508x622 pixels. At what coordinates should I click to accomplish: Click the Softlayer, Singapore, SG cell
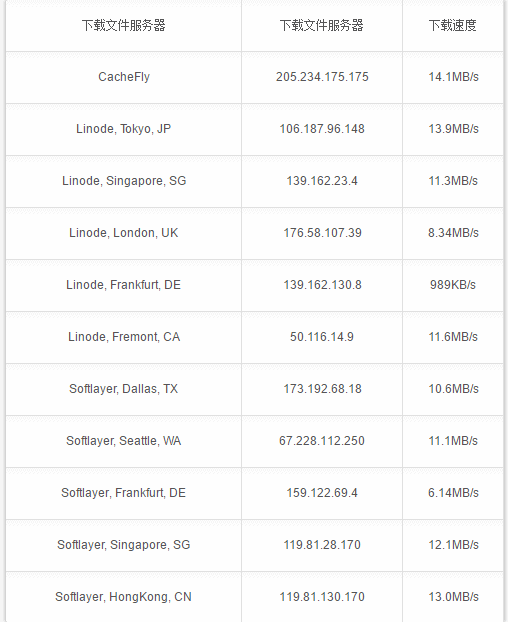[x=124, y=545]
